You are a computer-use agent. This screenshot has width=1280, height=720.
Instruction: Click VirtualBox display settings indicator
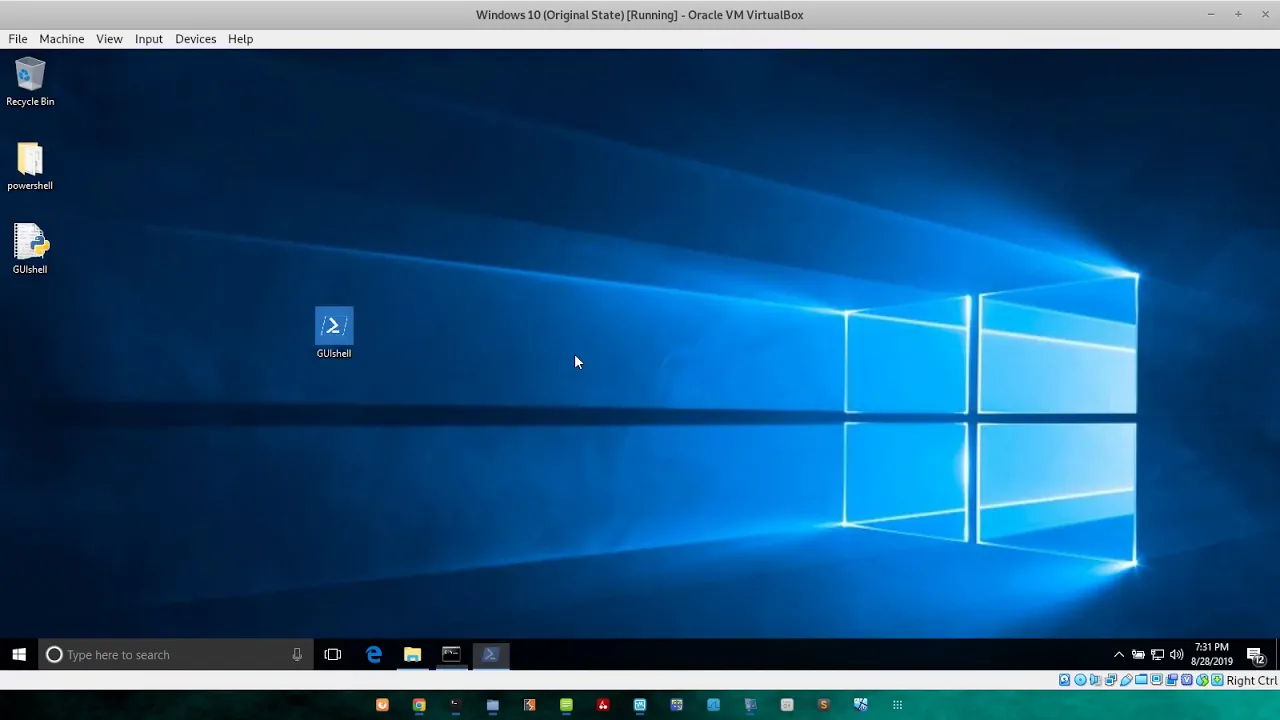(1156, 680)
